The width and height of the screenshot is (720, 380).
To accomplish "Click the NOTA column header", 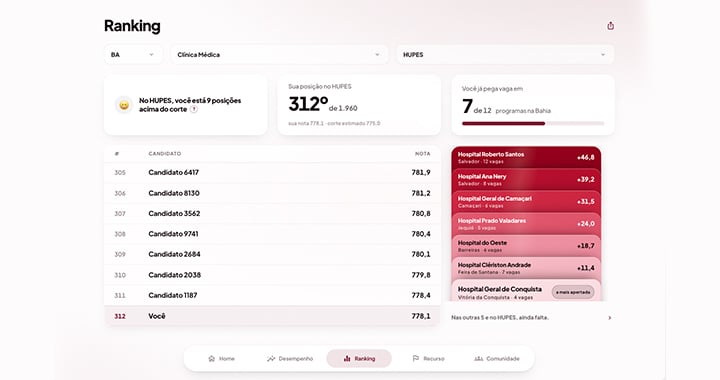I will point(423,154).
